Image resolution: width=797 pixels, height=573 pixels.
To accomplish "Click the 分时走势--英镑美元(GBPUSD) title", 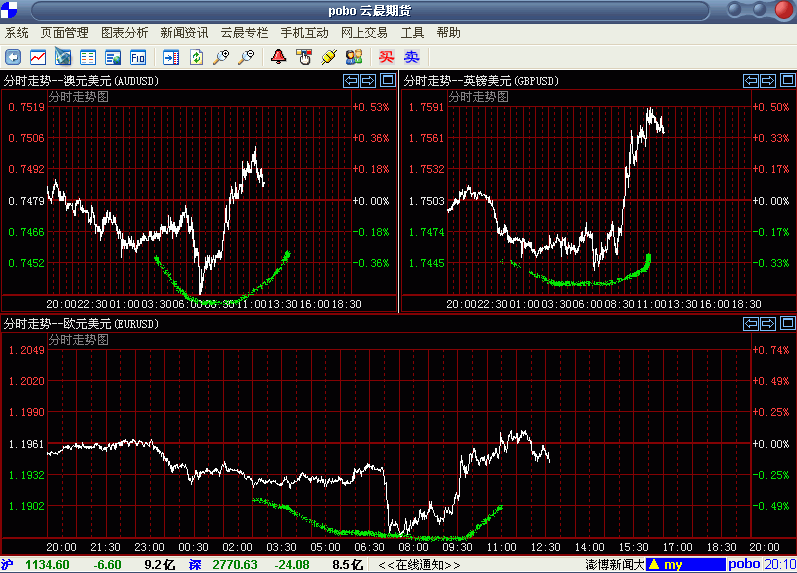I will pyautogui.click(x=481, y=81).
